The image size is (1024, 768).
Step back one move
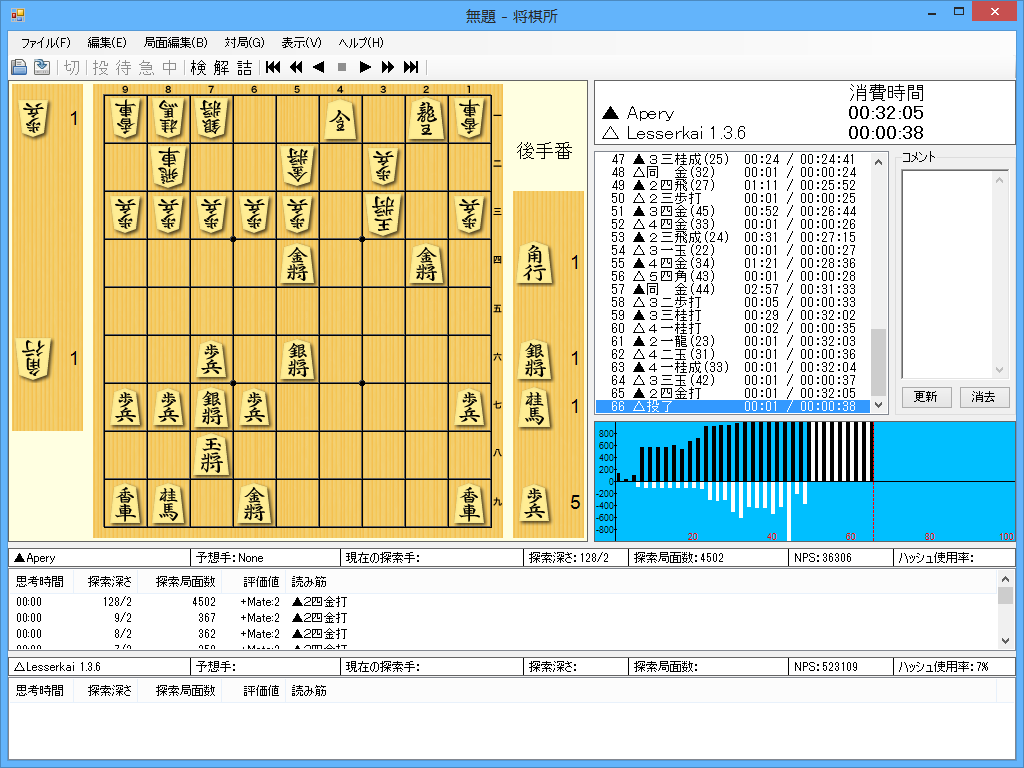pyautogui.click(x=319, y=67)
